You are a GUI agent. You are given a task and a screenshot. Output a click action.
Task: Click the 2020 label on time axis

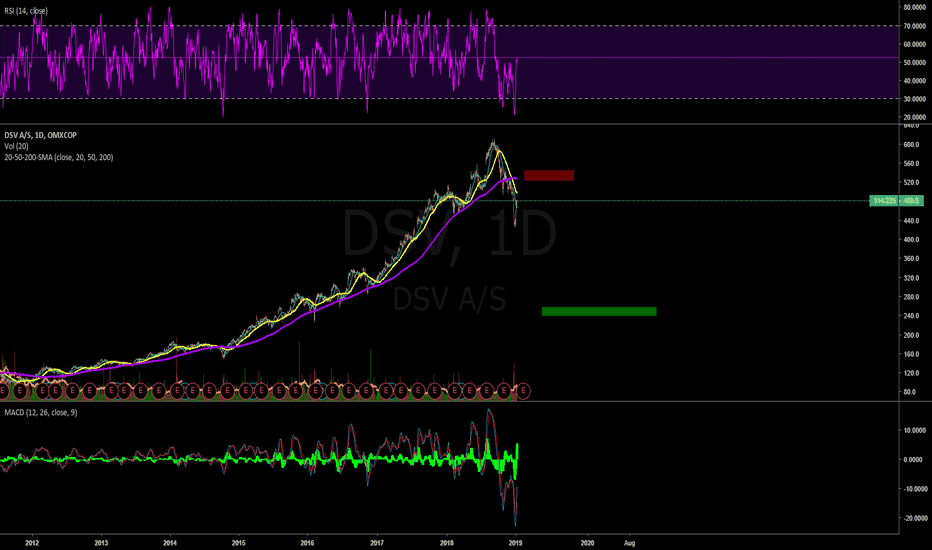(x=587, y=543)
